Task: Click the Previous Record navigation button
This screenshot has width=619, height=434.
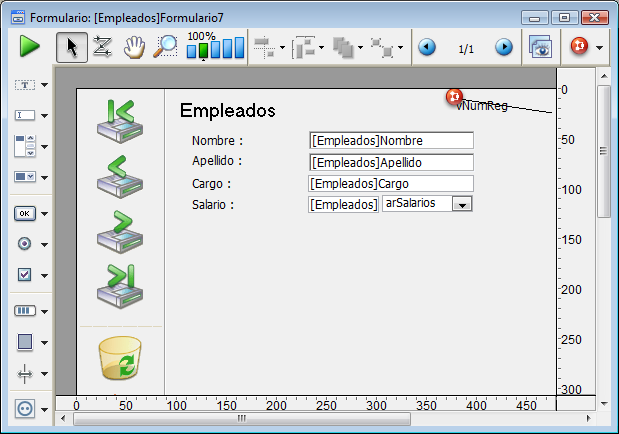Action: (x=120, y=176)
